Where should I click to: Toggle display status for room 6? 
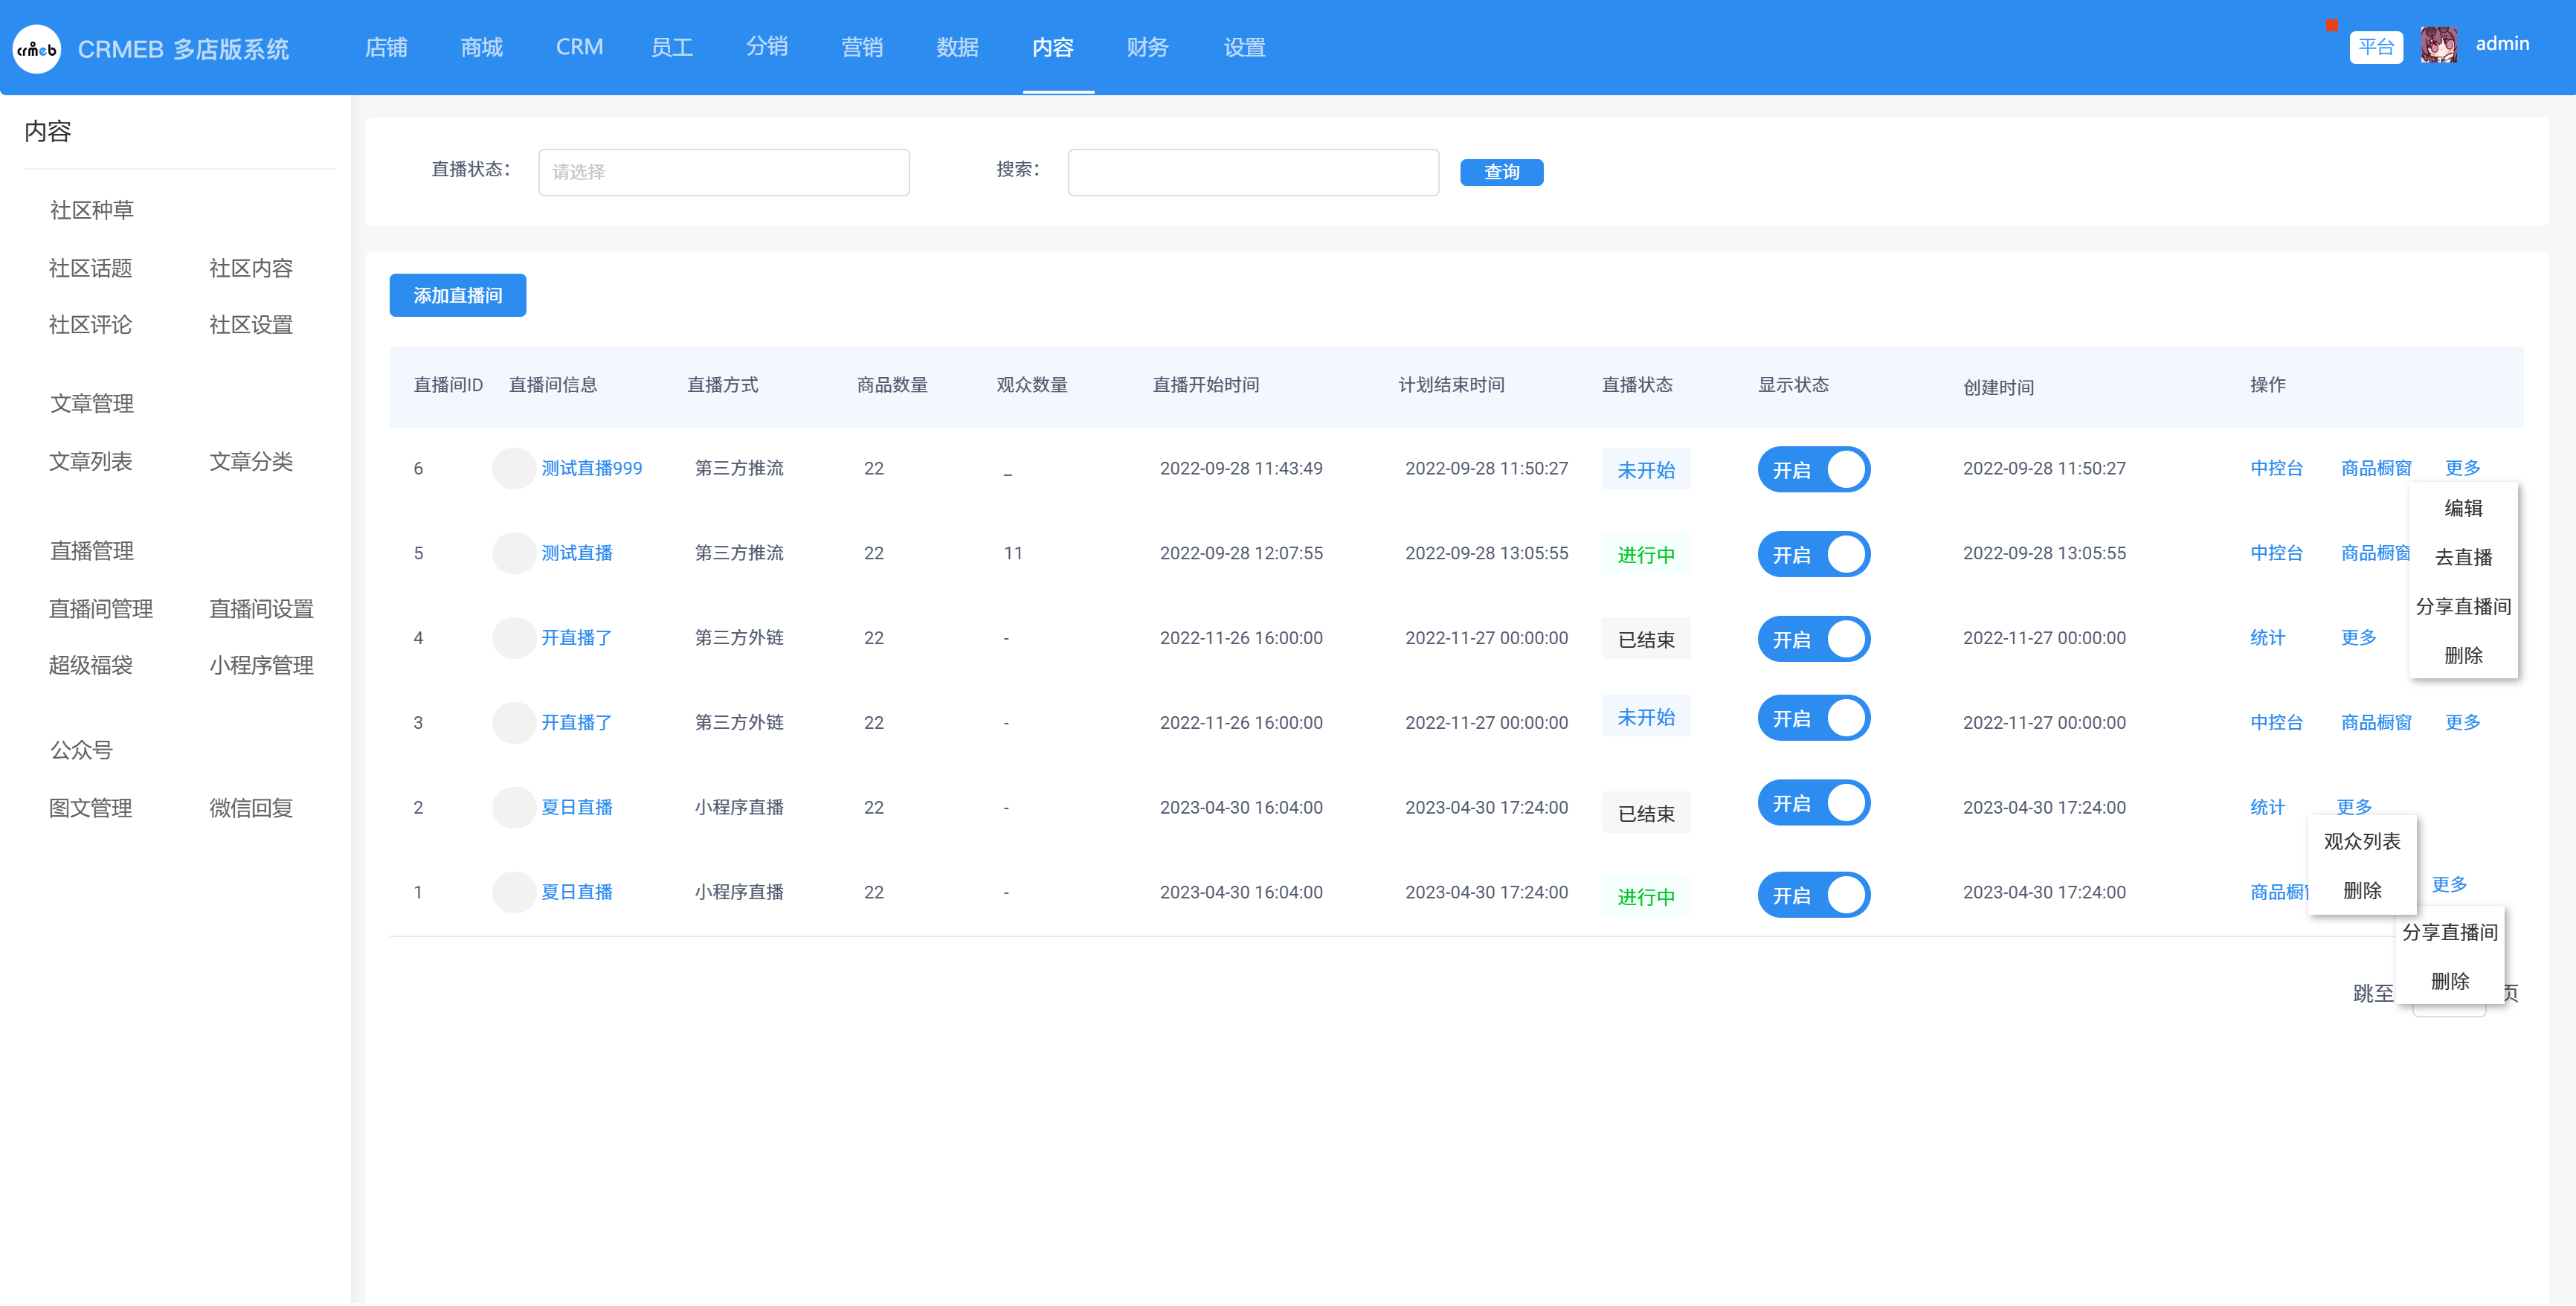pyautogui.click(x=1813, y=469)
